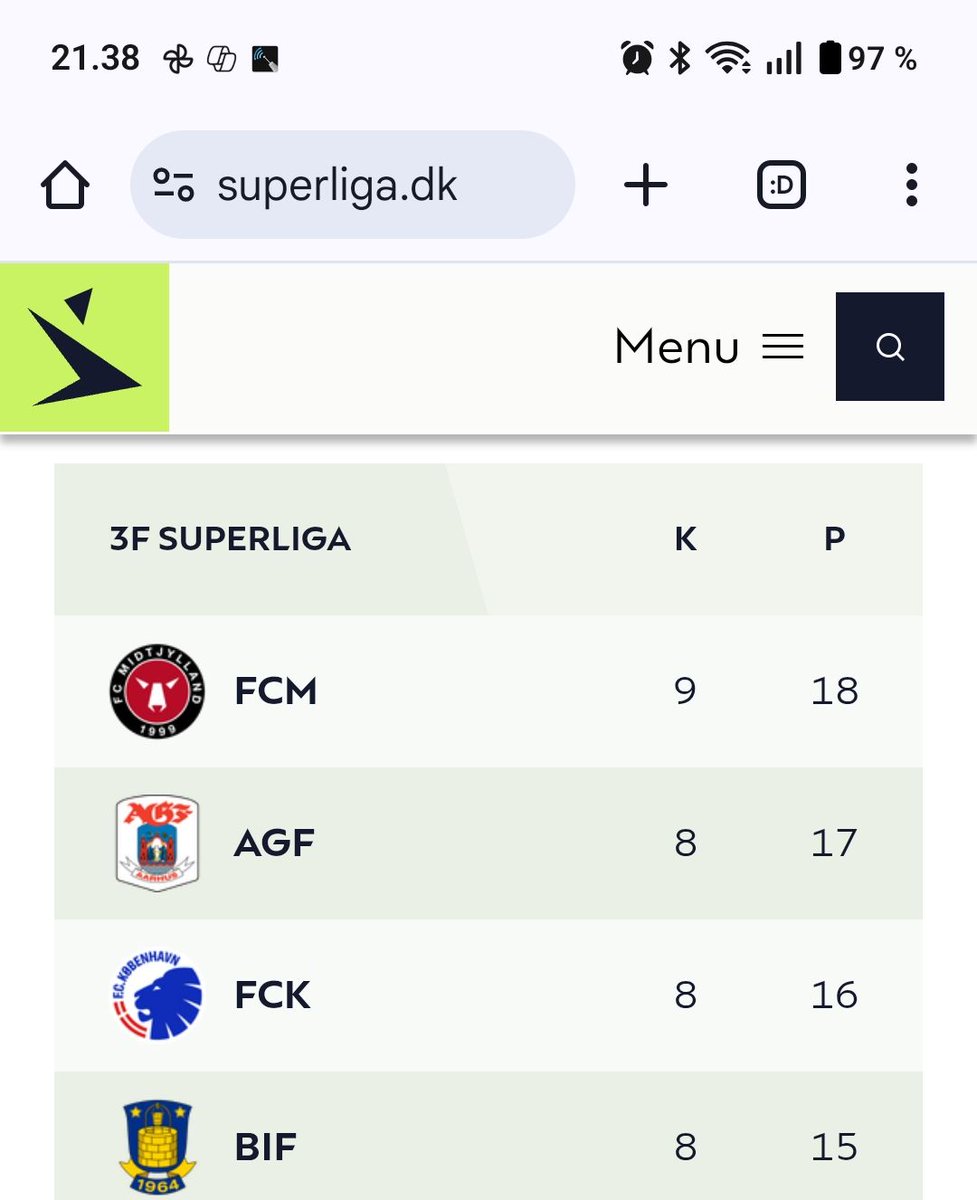977x1200 pixels.
Task: Click FC Midtjylland club crest
Action: point(157,691)
